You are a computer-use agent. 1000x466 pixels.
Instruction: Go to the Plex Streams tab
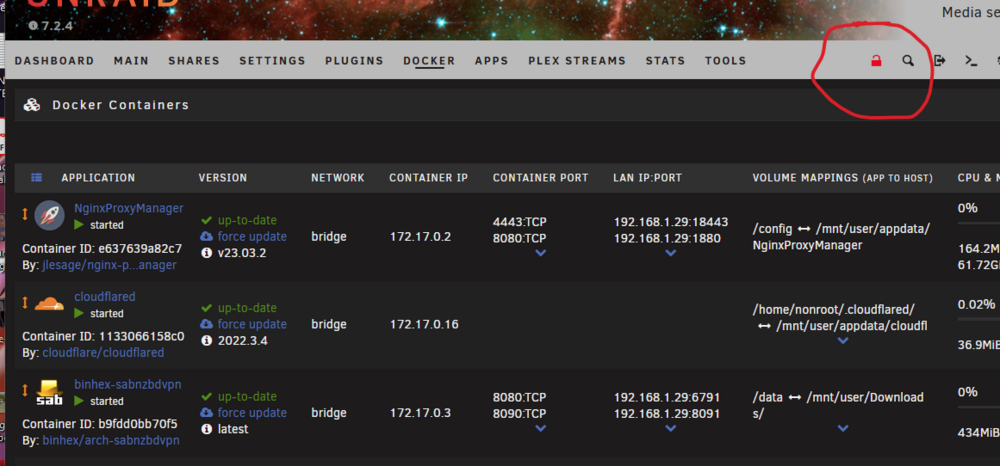coord(577,61)
